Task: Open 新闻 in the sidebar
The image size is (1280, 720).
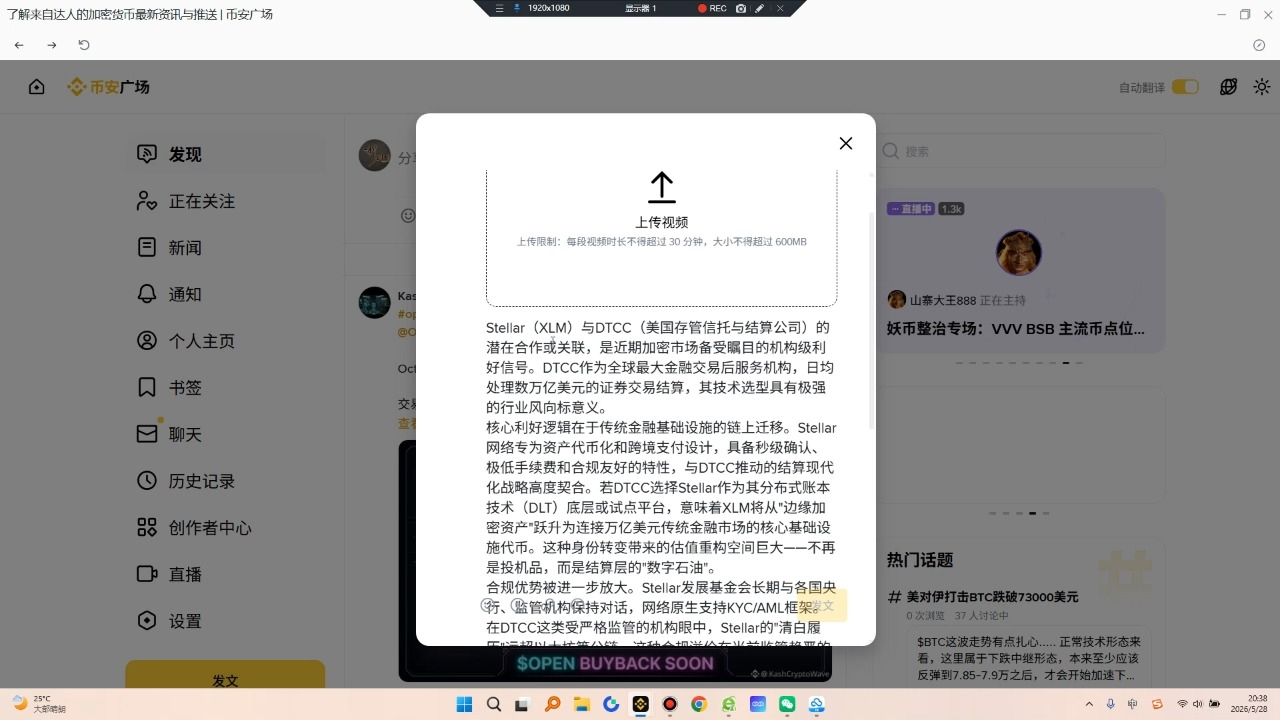Action: tap(226, 247)
